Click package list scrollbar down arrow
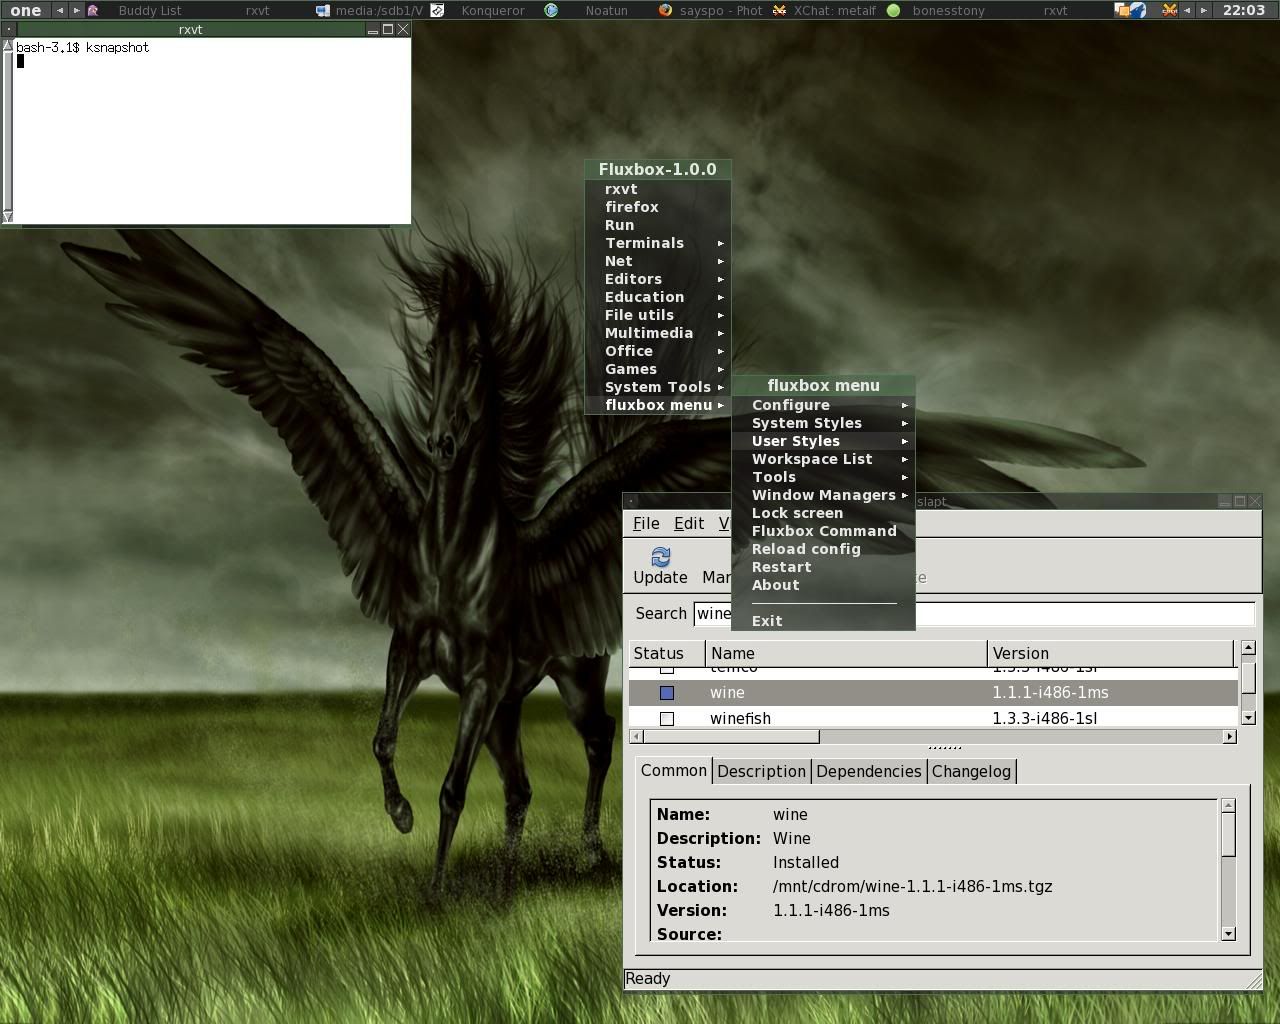 point(1248,717)
